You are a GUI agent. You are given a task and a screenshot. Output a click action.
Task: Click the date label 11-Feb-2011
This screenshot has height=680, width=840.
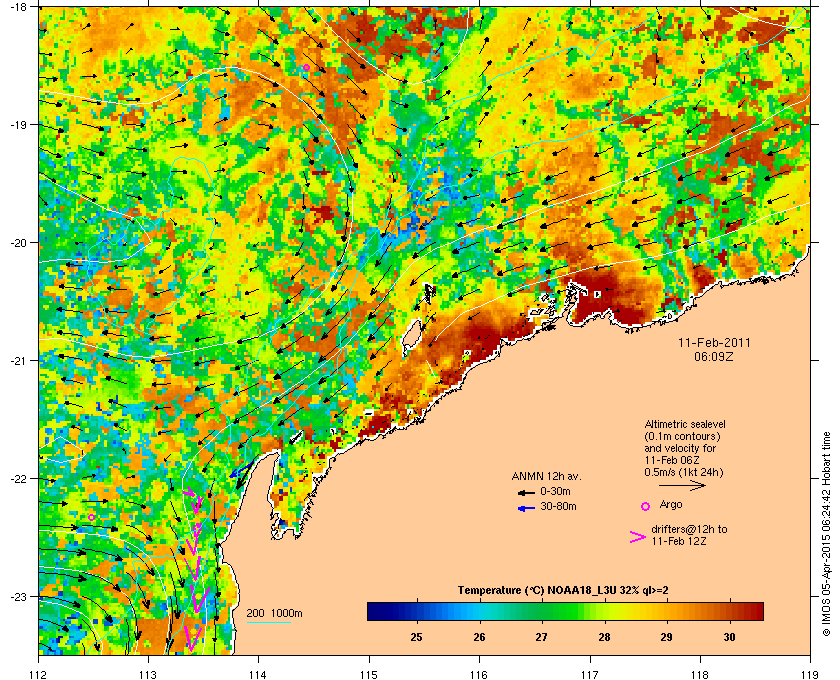click(714, 343)
